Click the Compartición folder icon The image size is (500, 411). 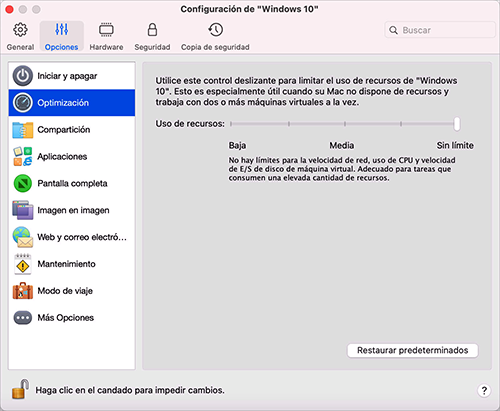pos(23,130)
